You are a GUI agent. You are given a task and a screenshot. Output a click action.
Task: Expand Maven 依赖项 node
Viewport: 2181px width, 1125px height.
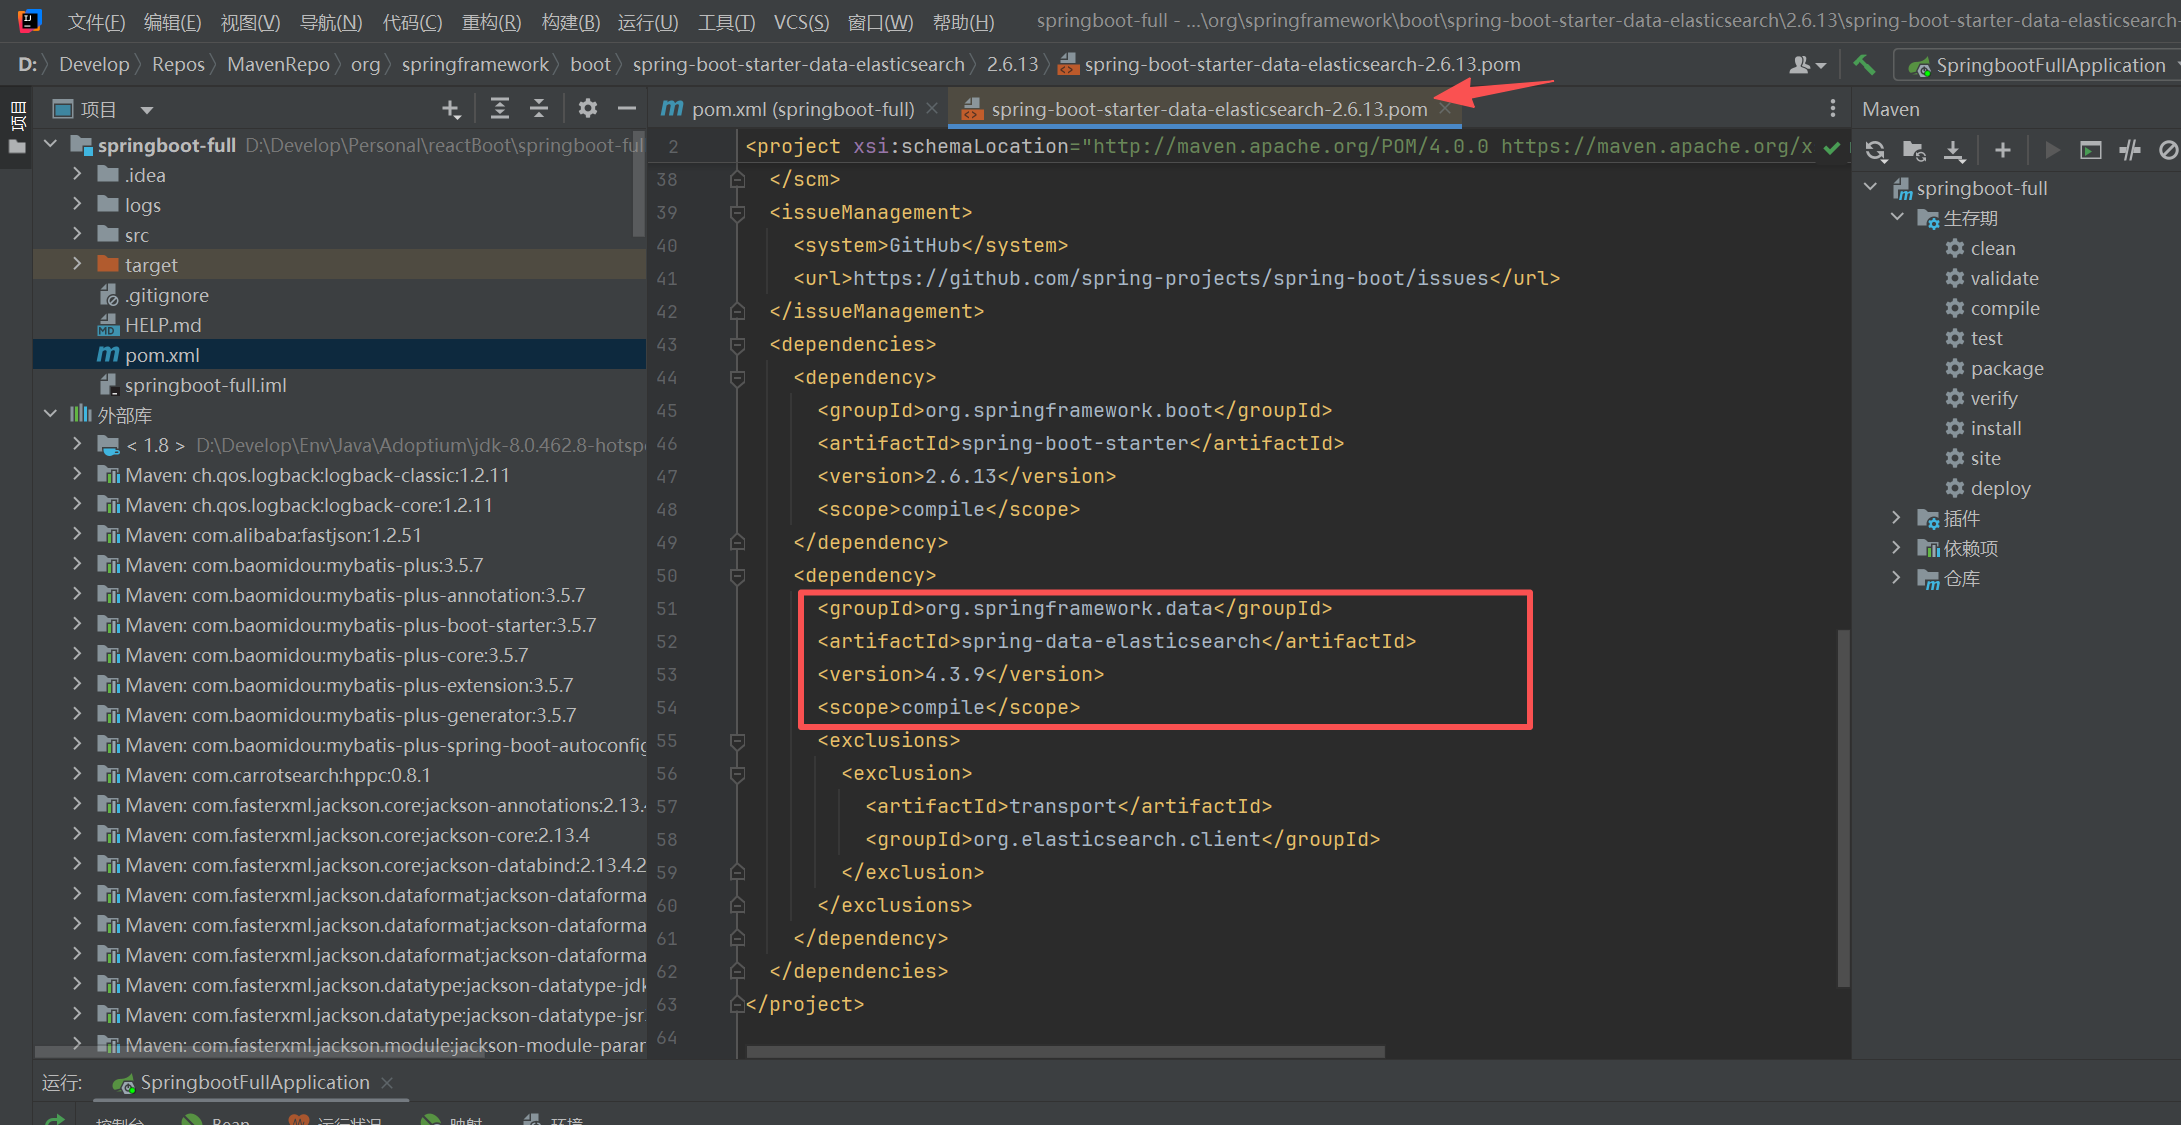pos(1896,548)
